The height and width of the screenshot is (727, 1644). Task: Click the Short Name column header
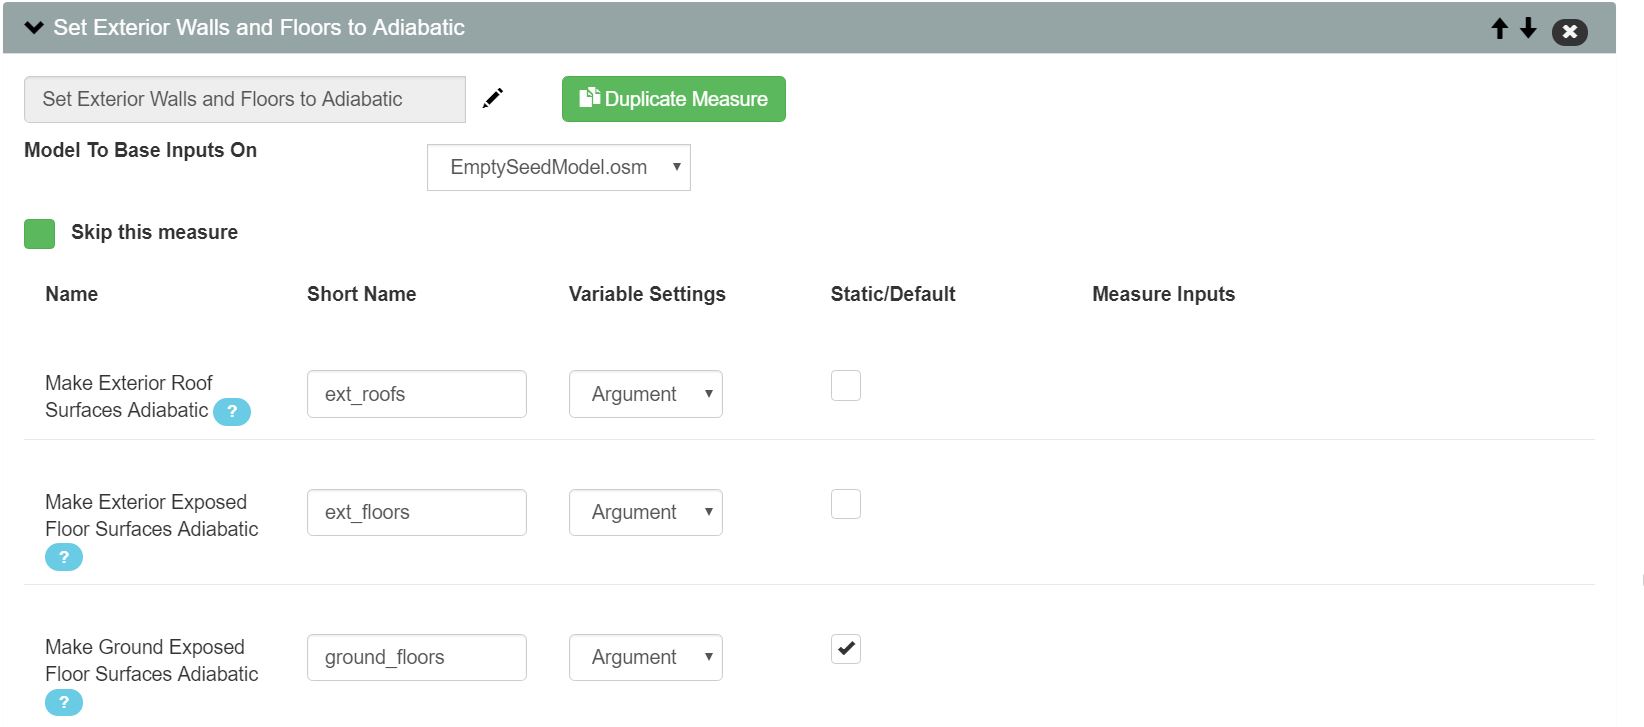click(361, 294)
